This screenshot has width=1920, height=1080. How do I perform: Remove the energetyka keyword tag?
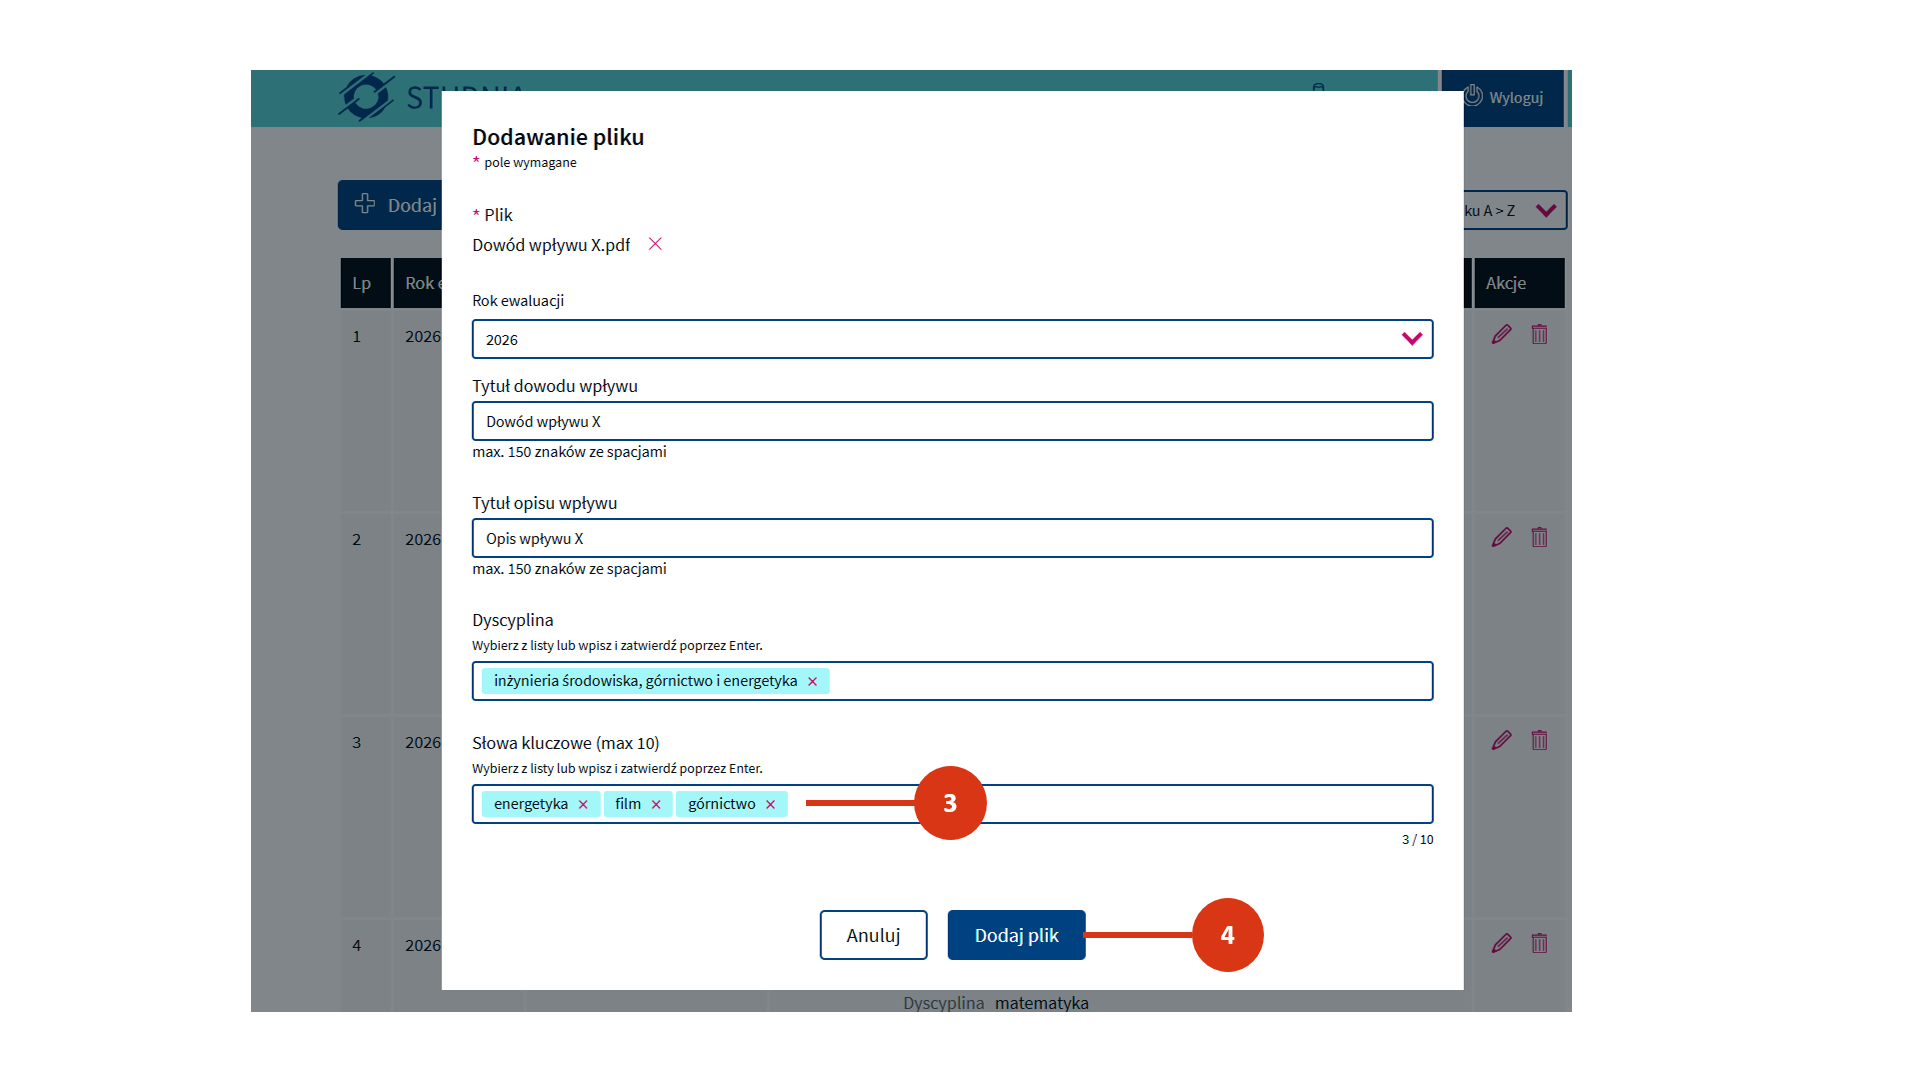coord(583,805)
